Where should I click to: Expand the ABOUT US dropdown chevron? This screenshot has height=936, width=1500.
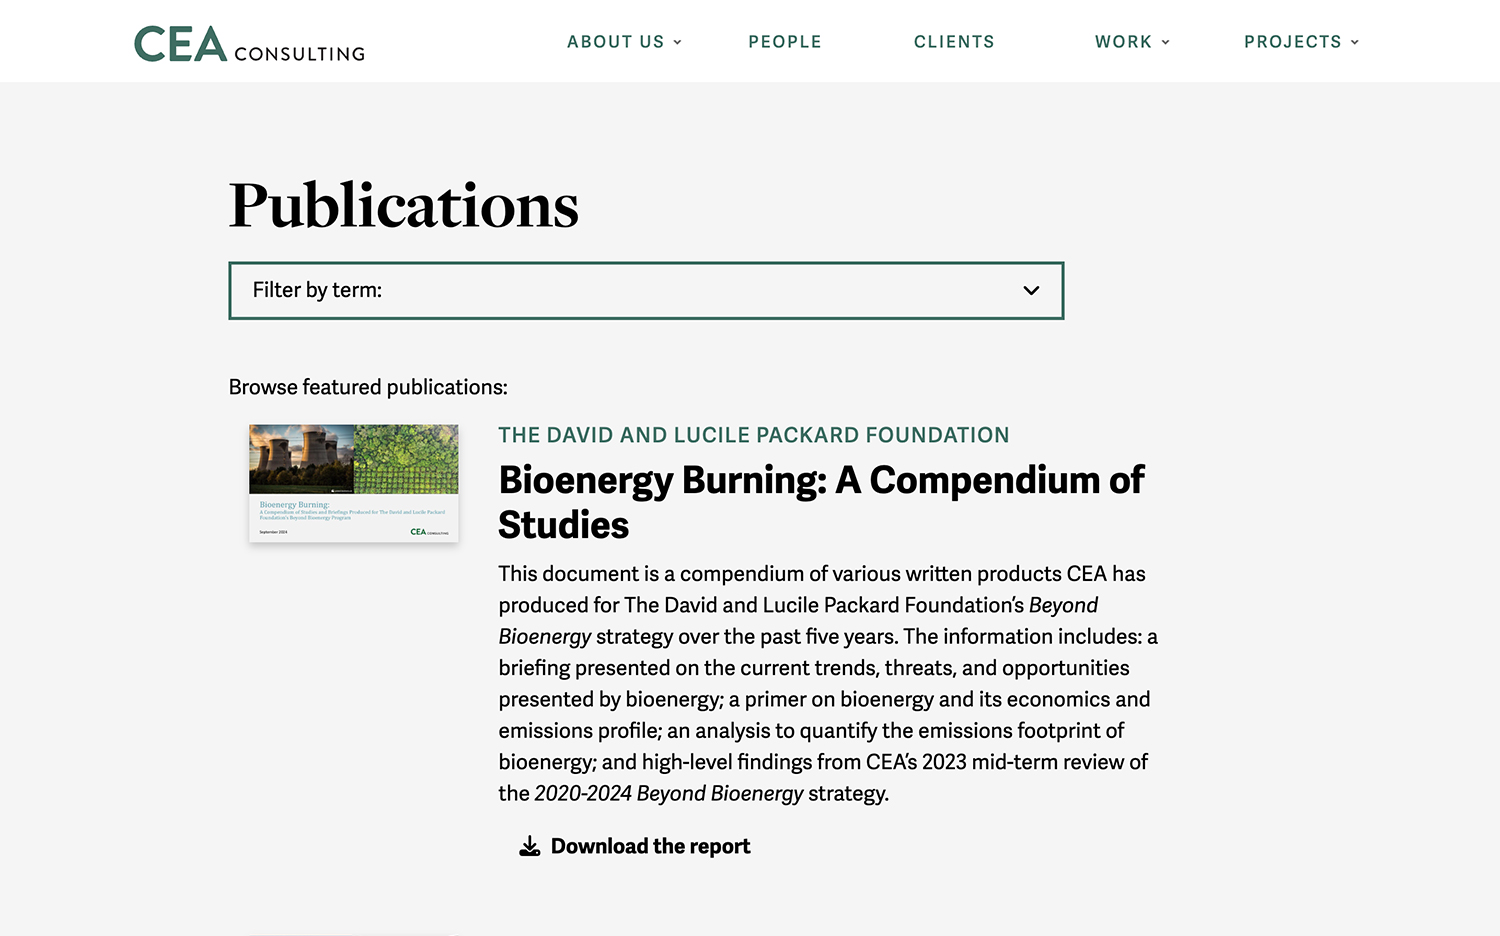pos(679,42)
